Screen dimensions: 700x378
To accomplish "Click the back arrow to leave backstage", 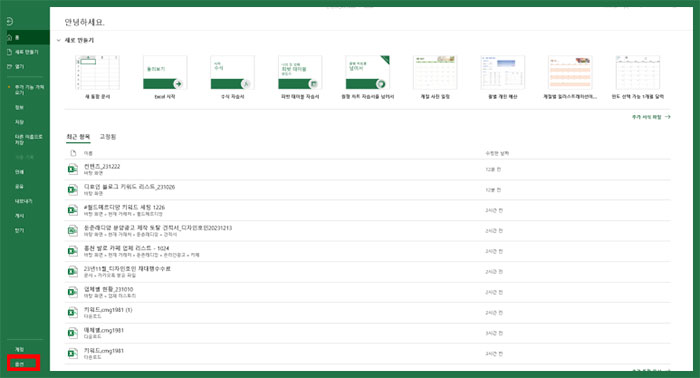I will coord(9,21).
